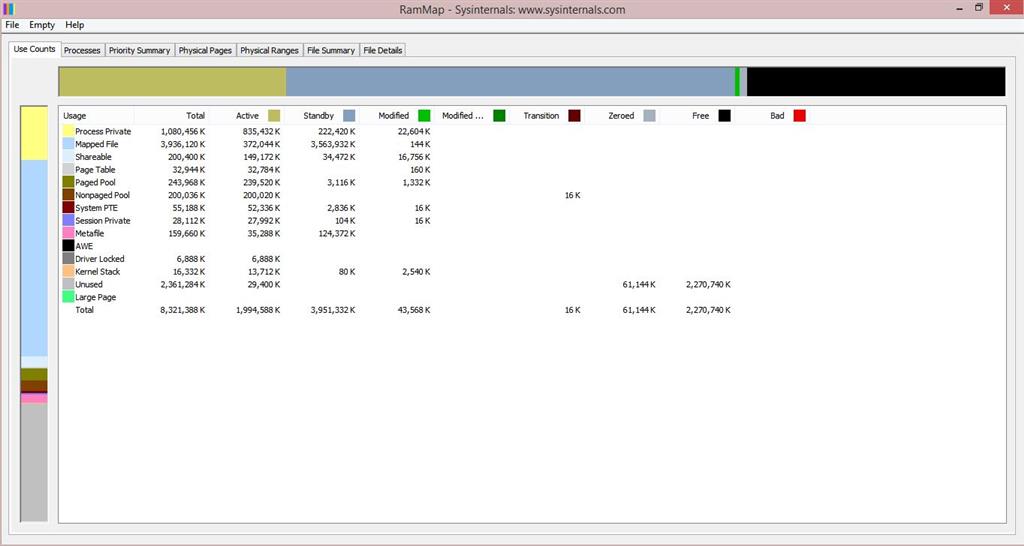
Task: Click the Standby column header label
Action: click(x=319, y=116)
